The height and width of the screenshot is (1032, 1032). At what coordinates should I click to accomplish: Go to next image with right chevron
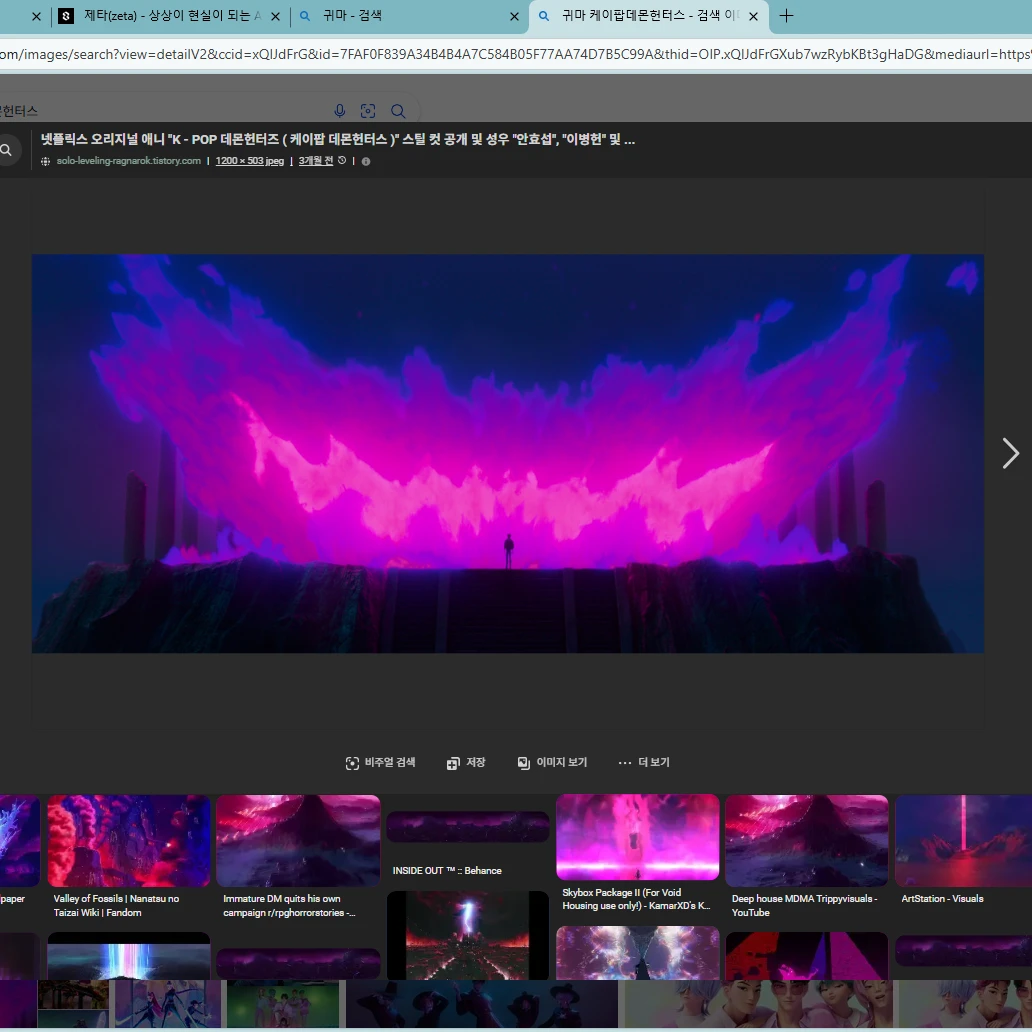[x=1010, y=453]
